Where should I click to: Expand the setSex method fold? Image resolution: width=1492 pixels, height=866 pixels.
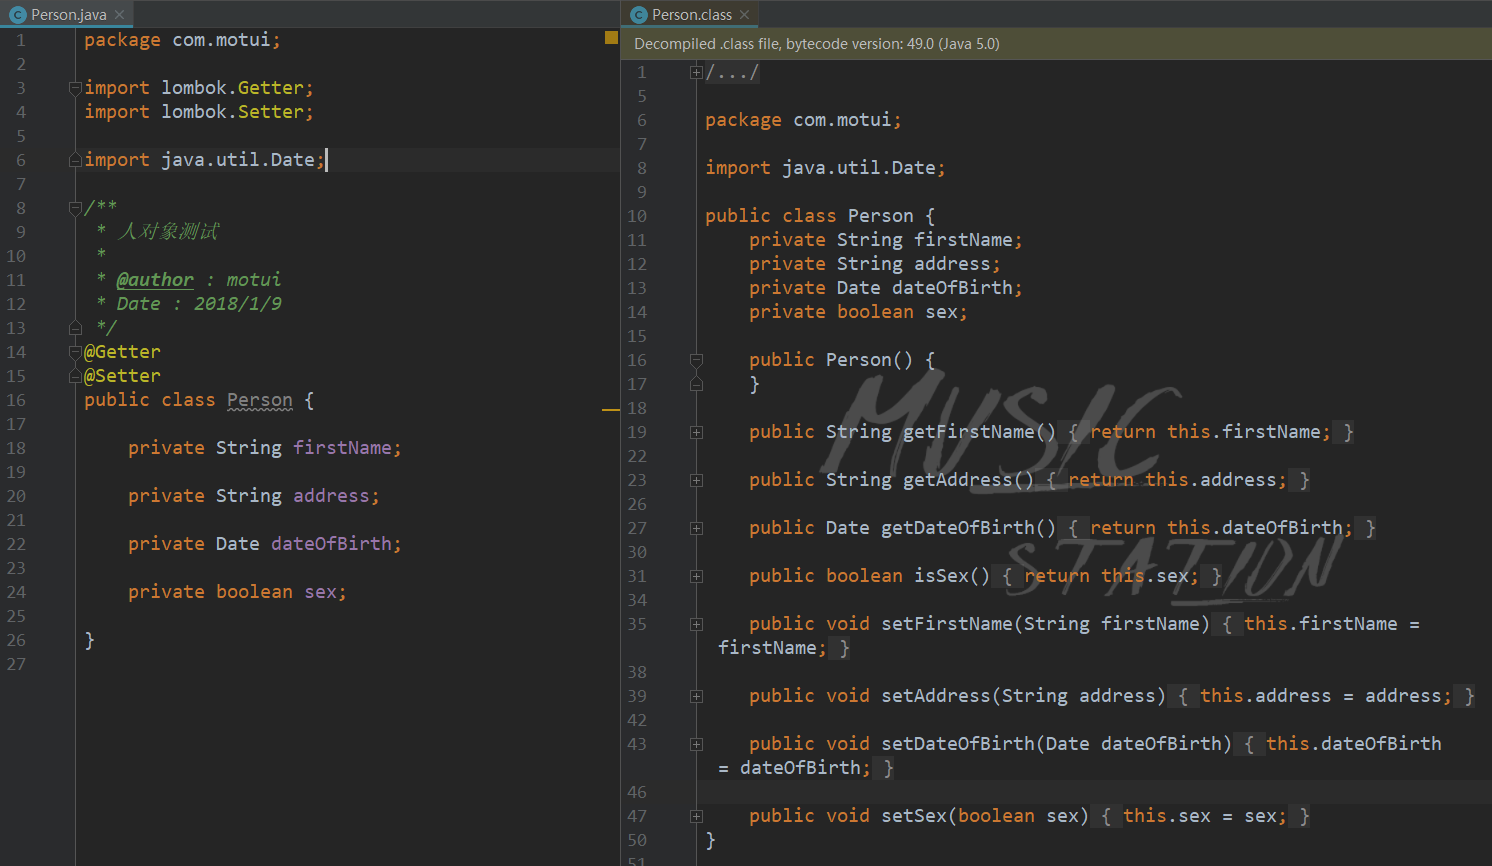coord(696,816)
